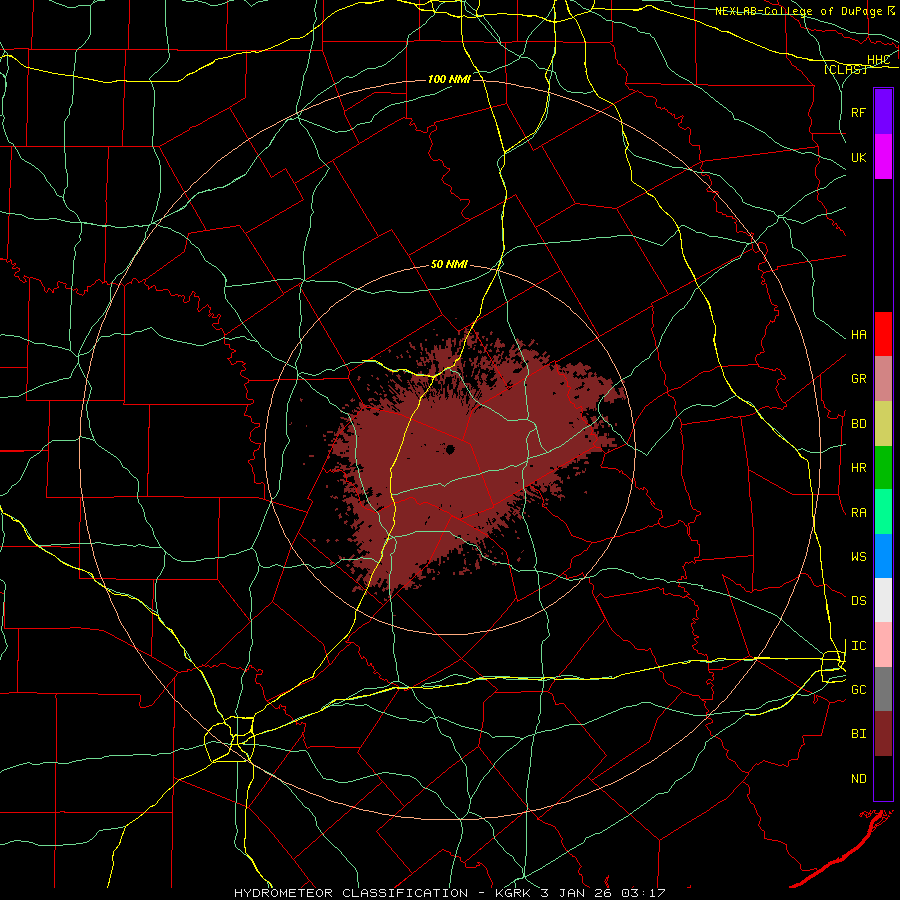
Task: Click the IC legend label
Action: tap(858, 646)
